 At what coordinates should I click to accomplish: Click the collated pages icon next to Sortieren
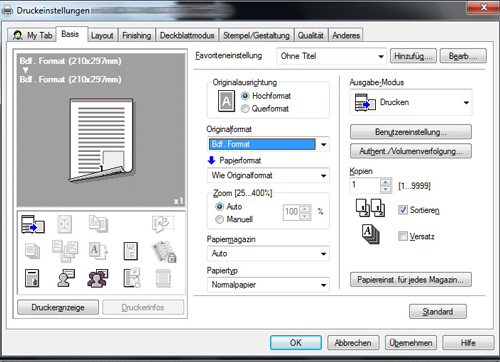coord(370,208)
